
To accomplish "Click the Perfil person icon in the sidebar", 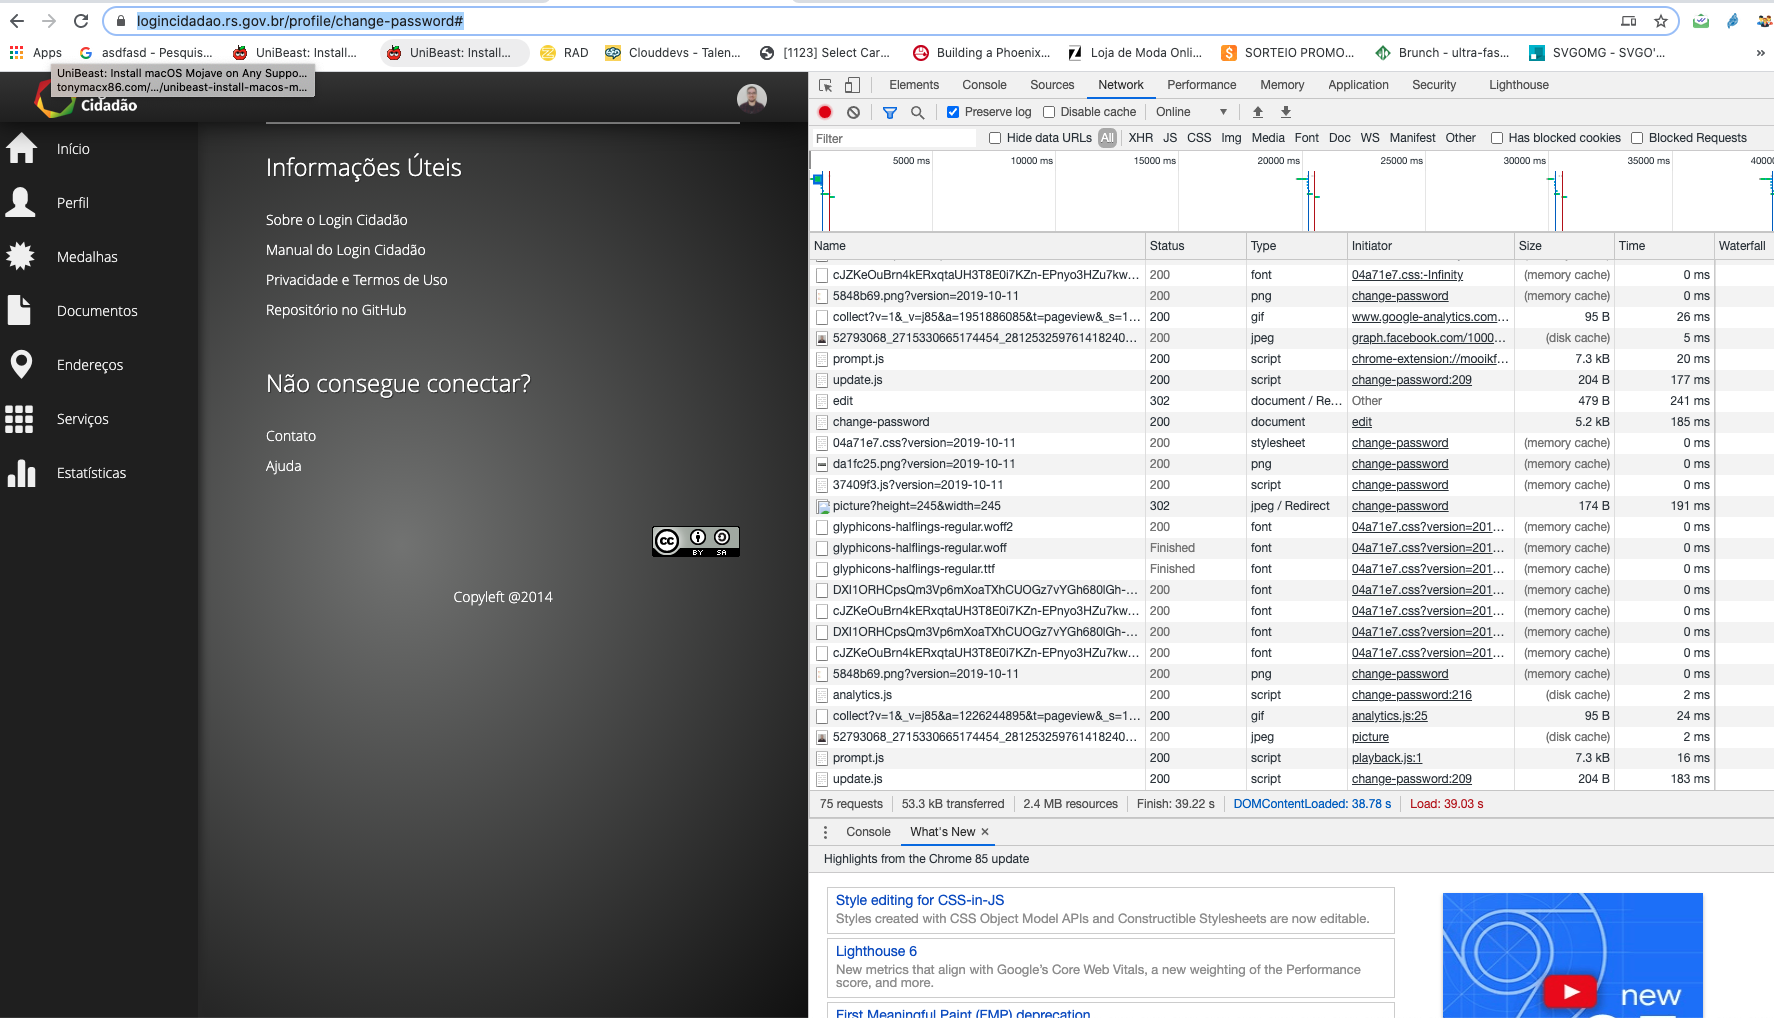I will point(21,202).
